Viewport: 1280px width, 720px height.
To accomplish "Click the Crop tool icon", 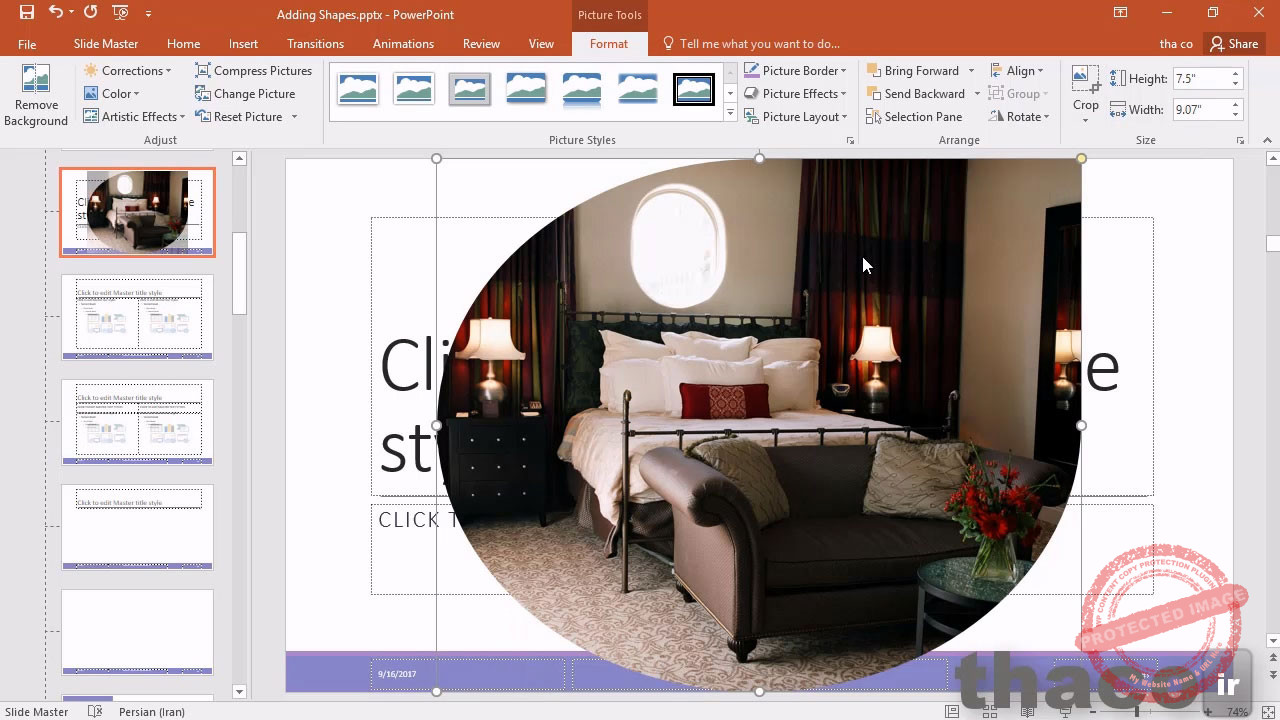I will [1086, 80].
